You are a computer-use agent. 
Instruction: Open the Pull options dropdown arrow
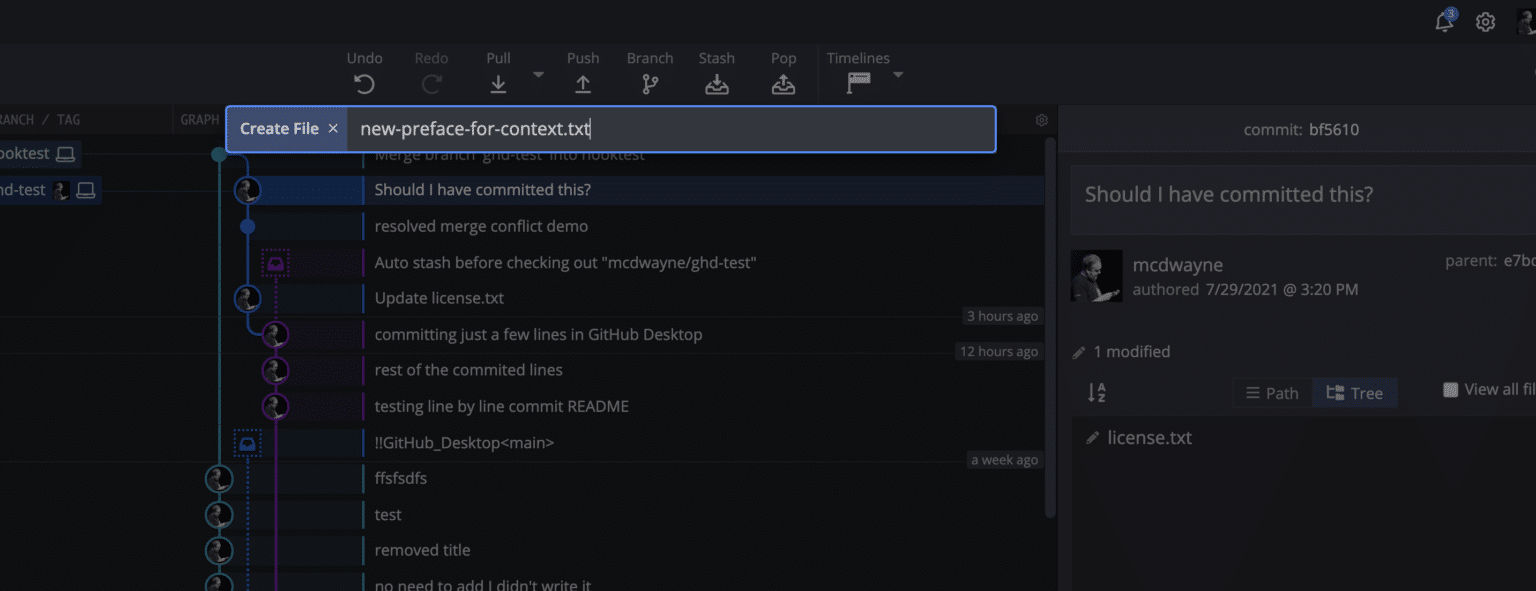click(x=537, y=75)
